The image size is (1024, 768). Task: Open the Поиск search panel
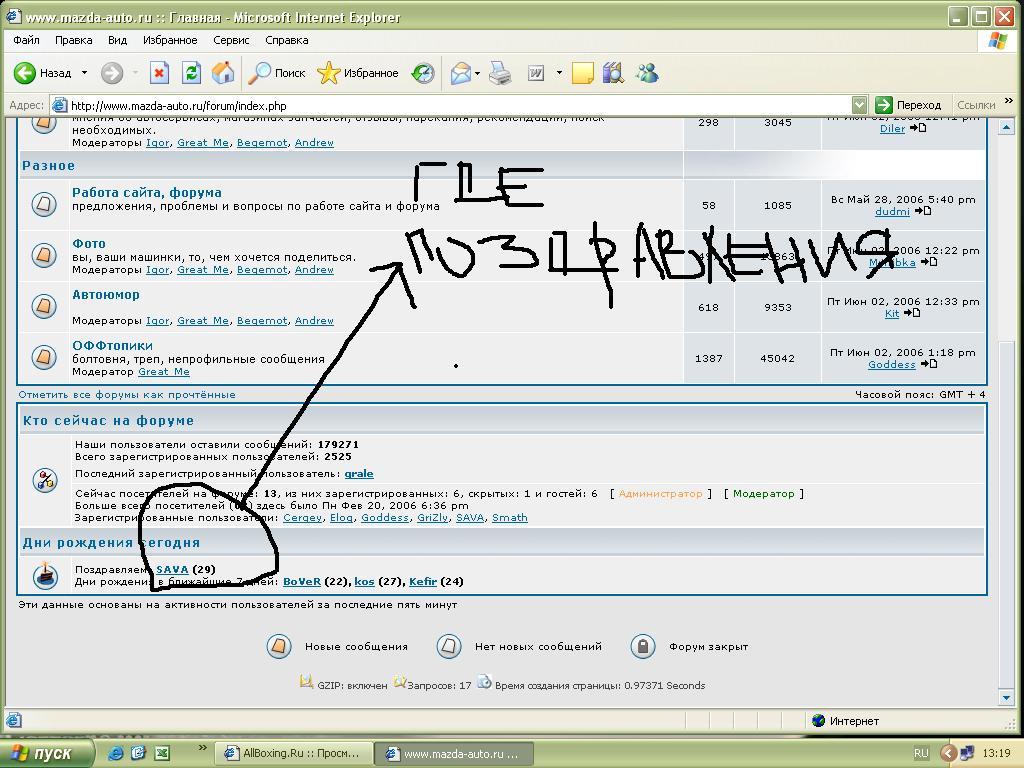pos(277,73)
